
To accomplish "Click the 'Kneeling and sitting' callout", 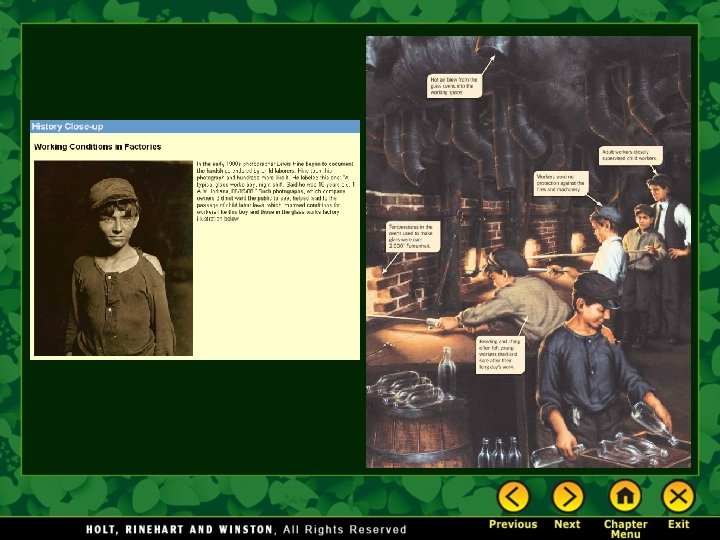I will (x=500, y=354).
